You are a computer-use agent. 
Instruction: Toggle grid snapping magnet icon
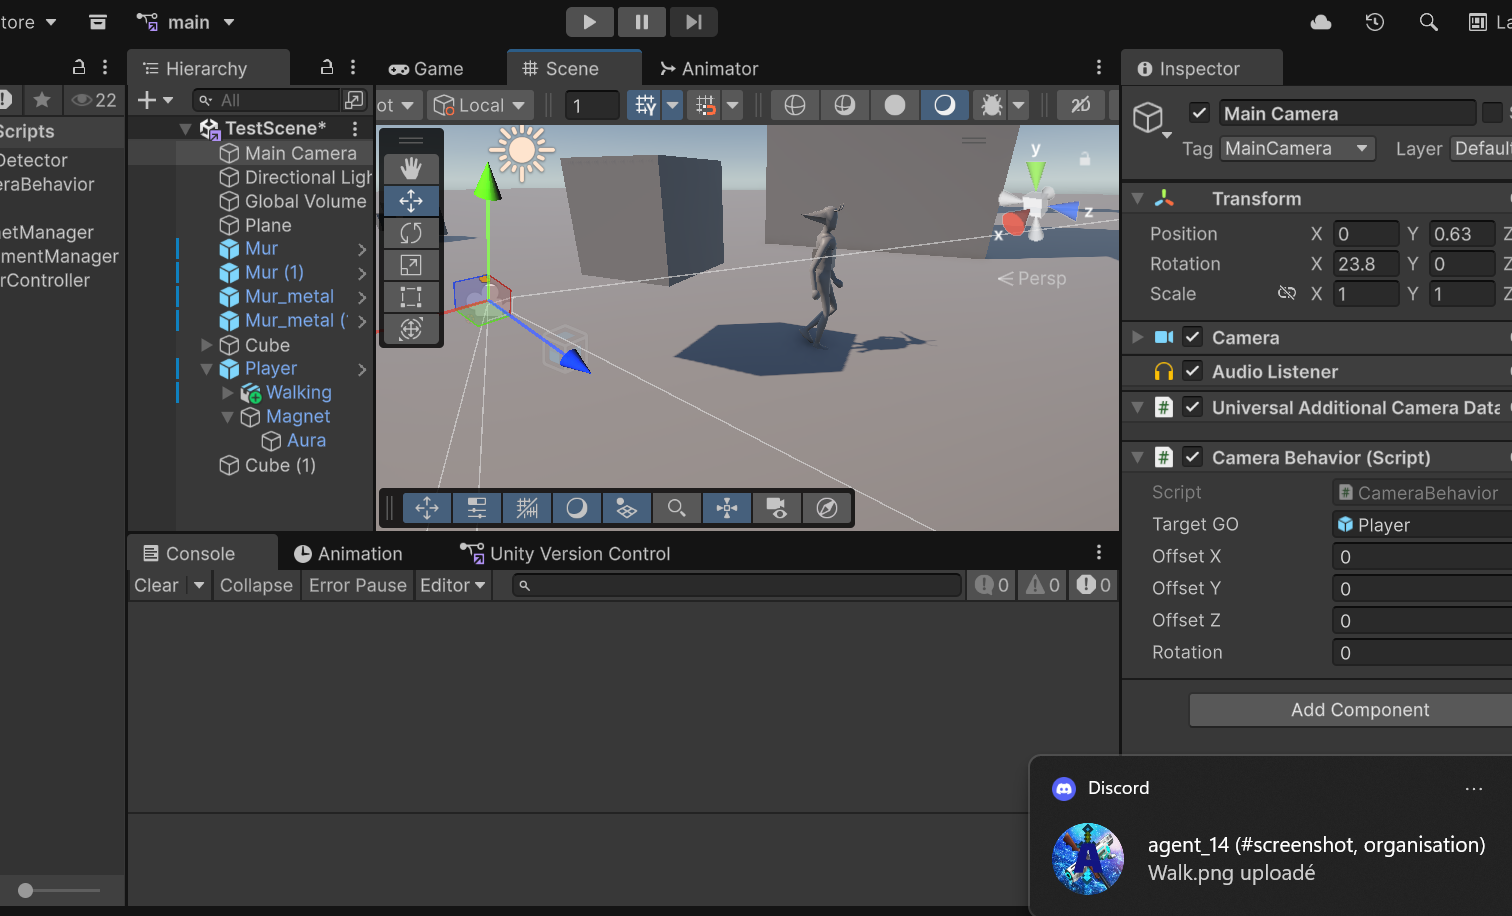coord(706,105)
